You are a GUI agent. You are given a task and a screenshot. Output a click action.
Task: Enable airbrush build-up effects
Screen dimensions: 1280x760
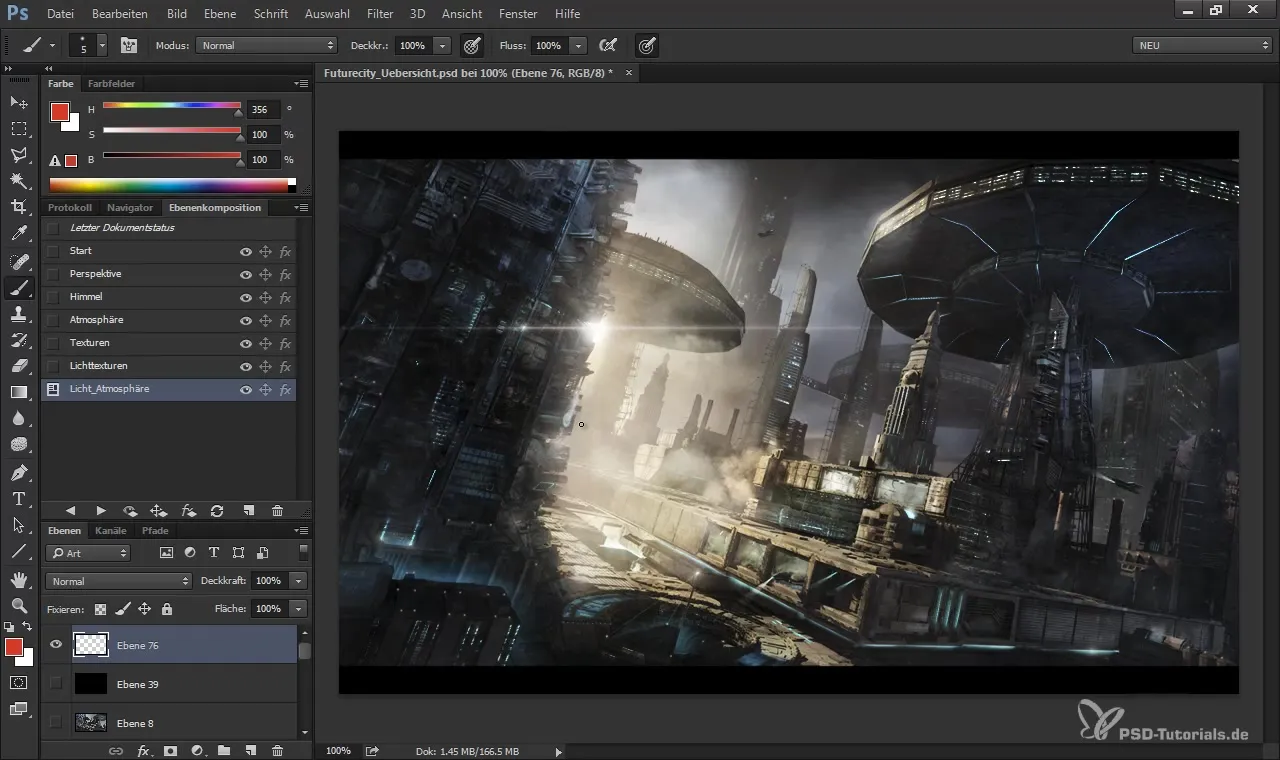606,45
